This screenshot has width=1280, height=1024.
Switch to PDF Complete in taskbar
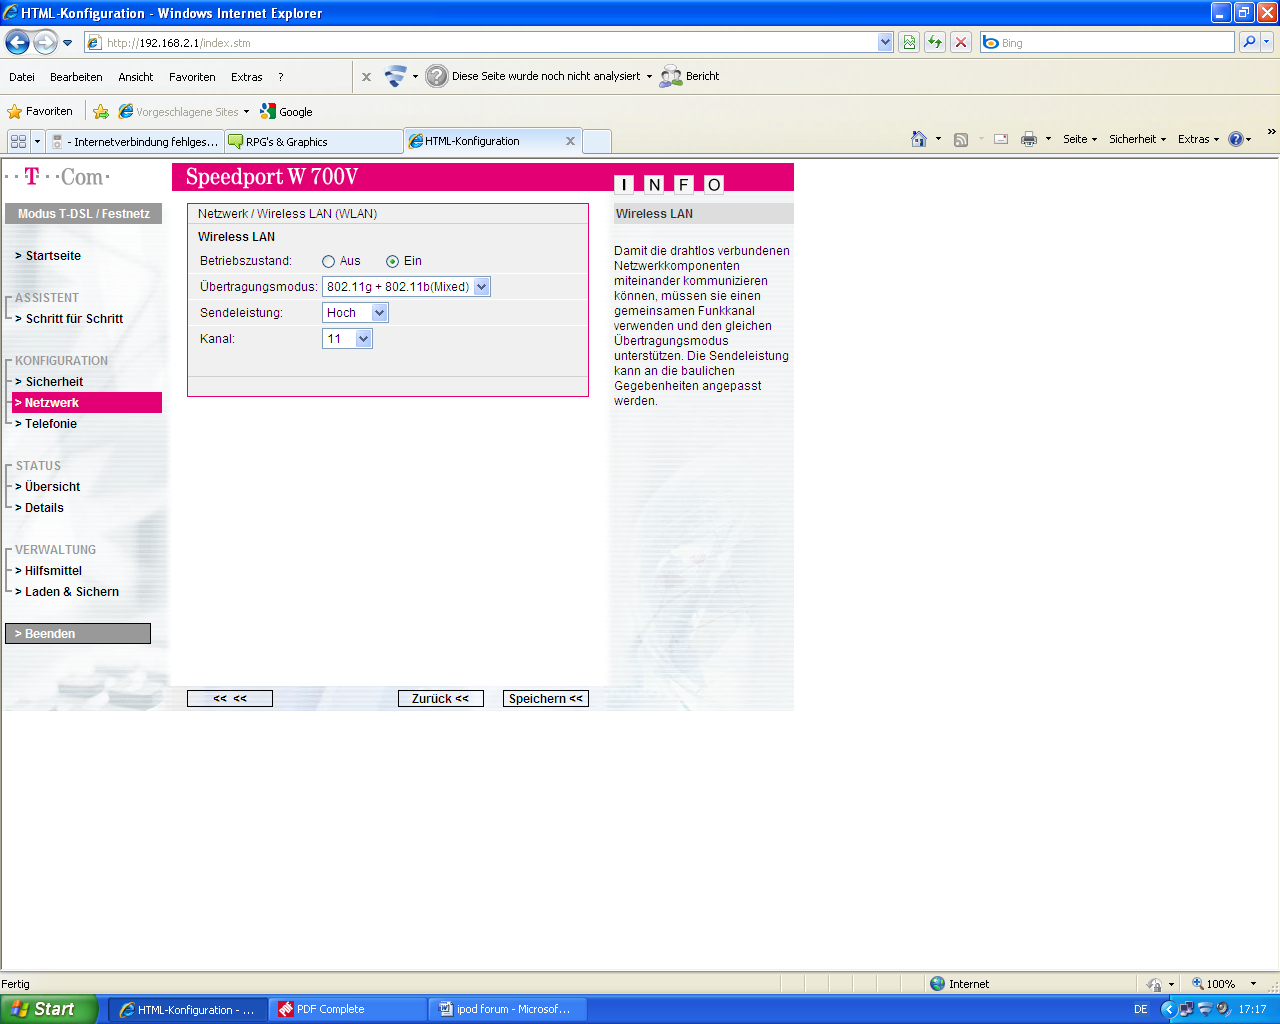tap(347, 1009)
